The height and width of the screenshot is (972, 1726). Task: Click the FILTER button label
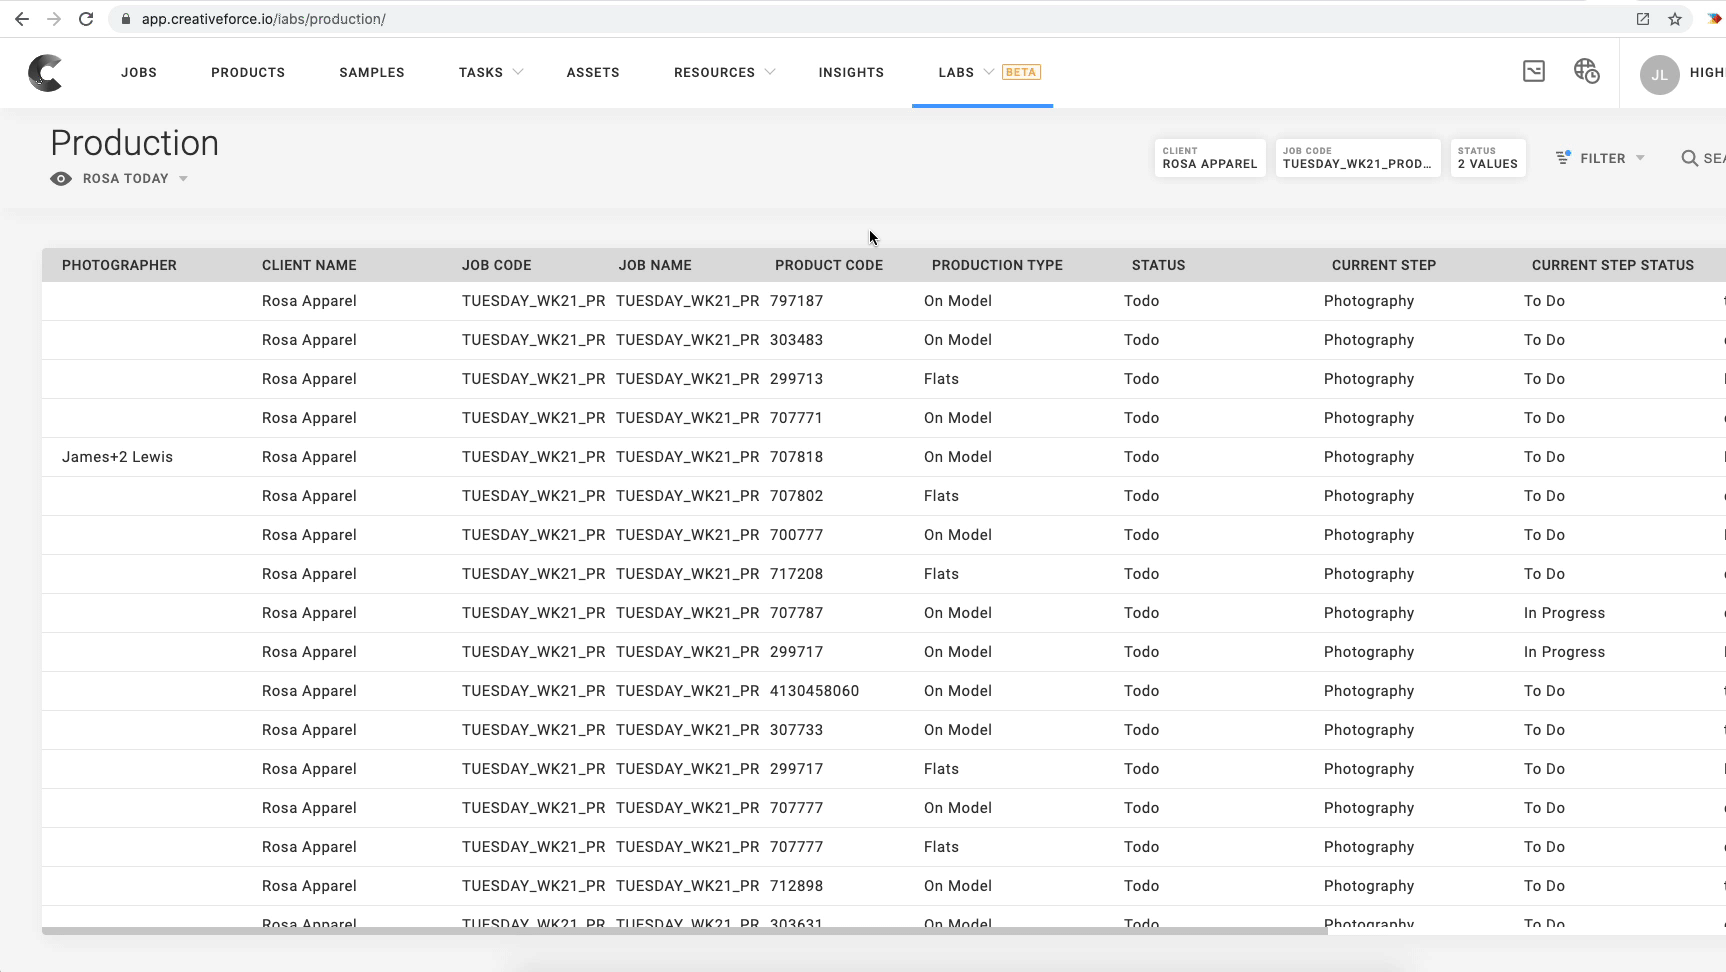pyautogui.click(x=1603, y=158)
